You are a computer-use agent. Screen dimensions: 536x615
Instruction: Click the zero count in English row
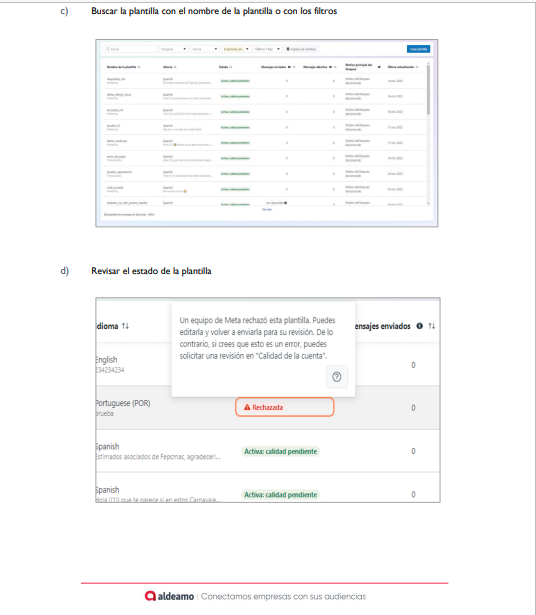pos(413,365)
